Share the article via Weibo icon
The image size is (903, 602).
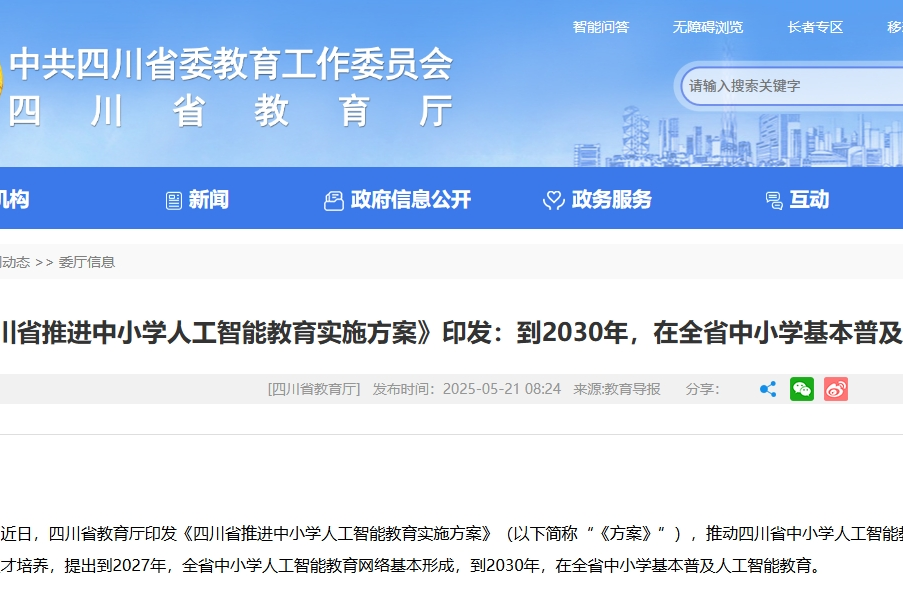click(x=836, y=389)
